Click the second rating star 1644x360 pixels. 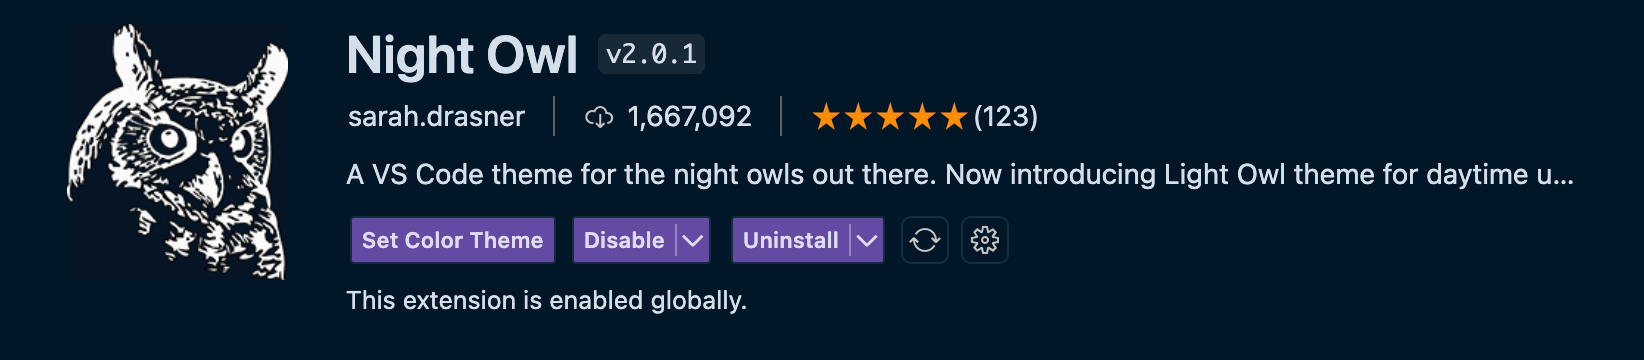tap(858, 117)
